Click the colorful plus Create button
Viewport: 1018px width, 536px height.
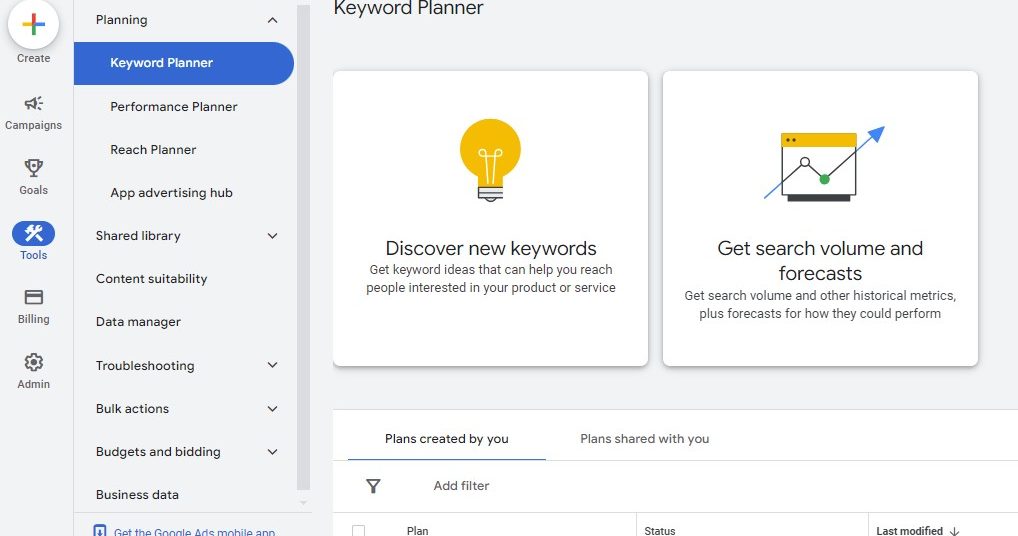point(33,25)
